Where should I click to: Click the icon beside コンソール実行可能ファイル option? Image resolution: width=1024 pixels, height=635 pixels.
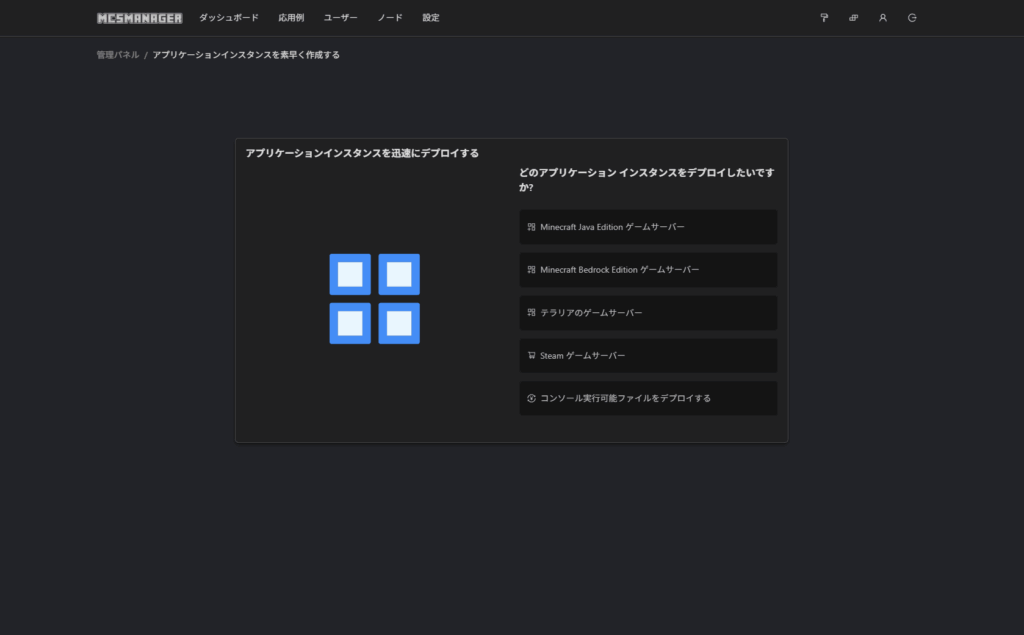click(x=532, y=398)
